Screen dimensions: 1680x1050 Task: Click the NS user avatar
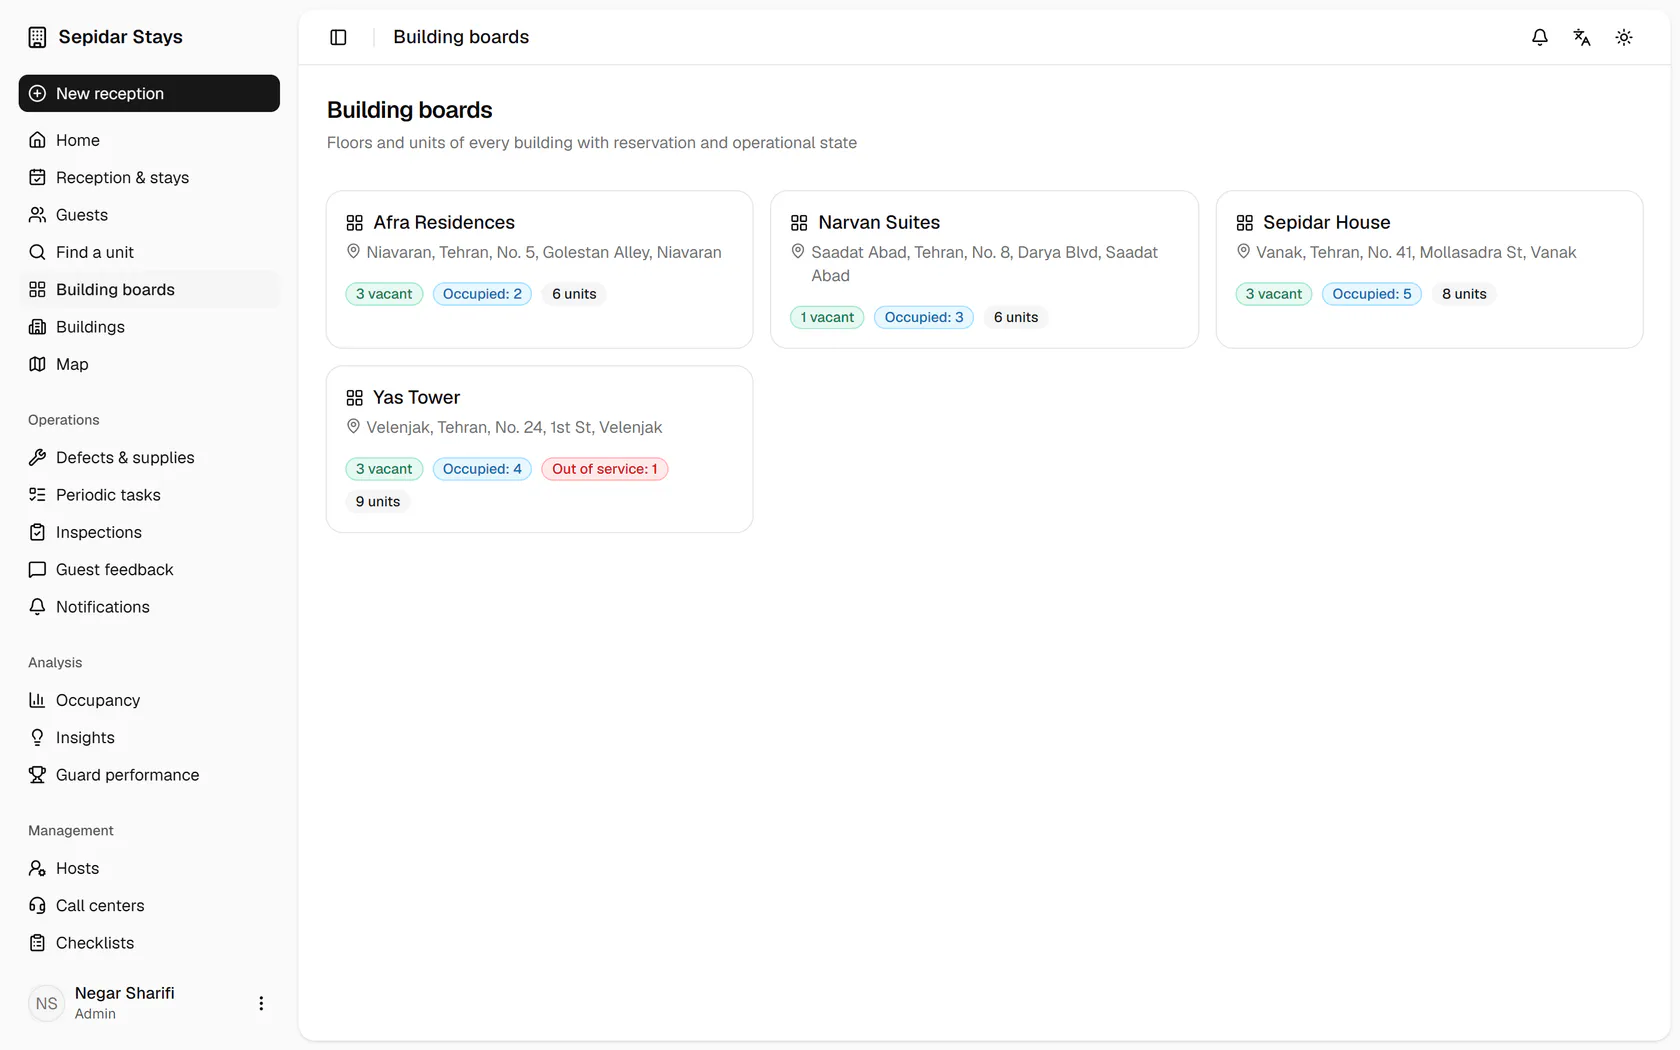click(47, 1003)
